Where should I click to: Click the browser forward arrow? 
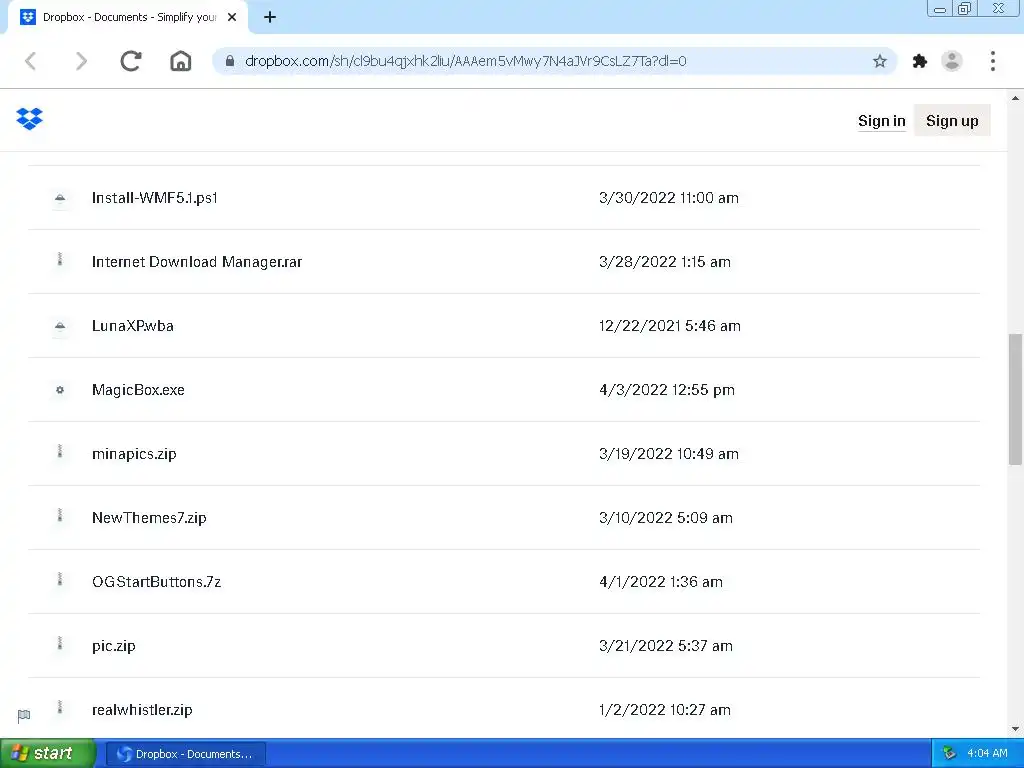tap(81, 61)
